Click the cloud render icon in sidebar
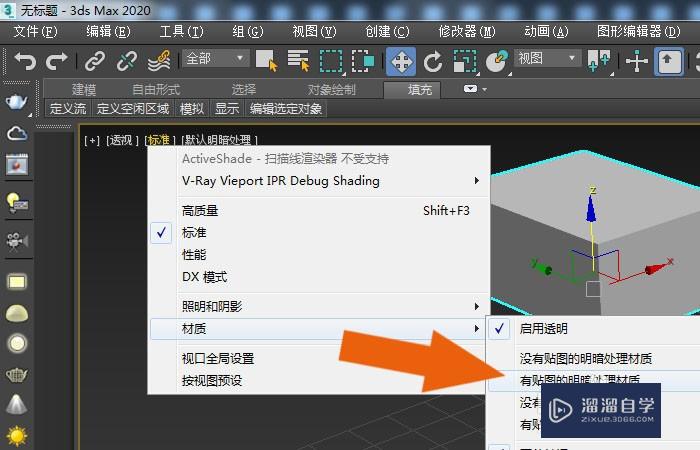This screenshot has height=450, width=700. click(17, 133)
